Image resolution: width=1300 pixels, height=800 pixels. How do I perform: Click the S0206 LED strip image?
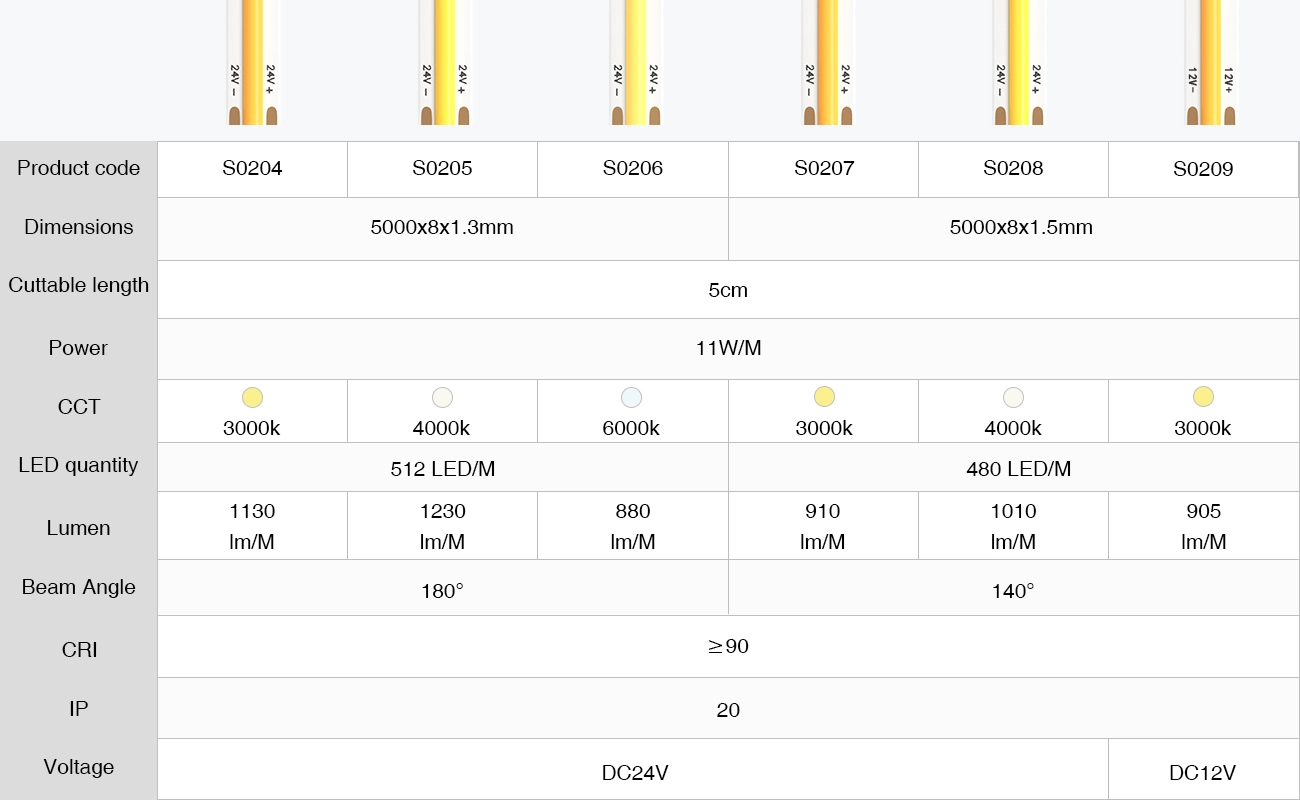[636, 62]
